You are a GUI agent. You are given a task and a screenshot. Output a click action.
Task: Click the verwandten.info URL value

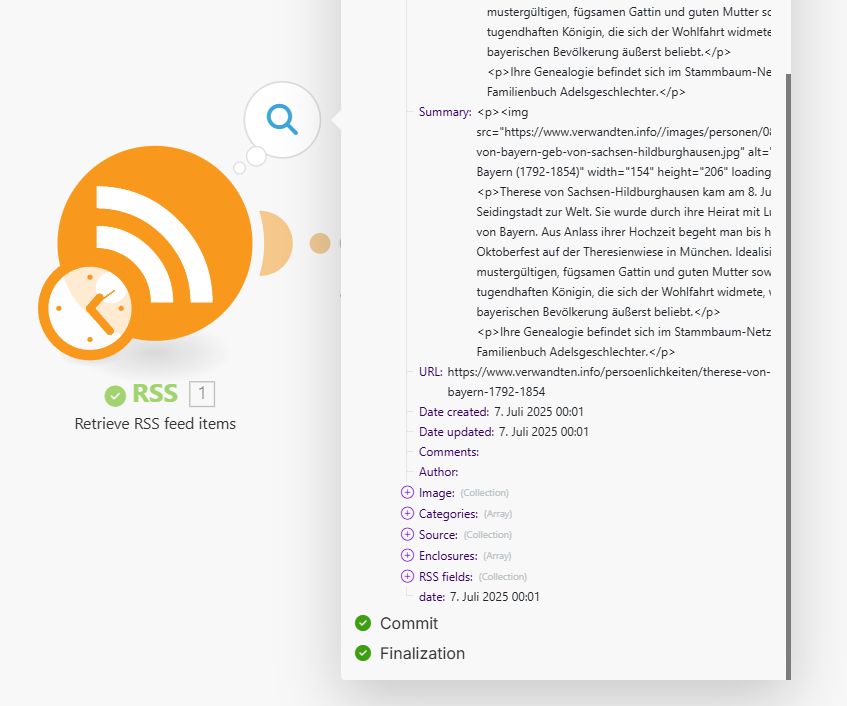point(609,382)
